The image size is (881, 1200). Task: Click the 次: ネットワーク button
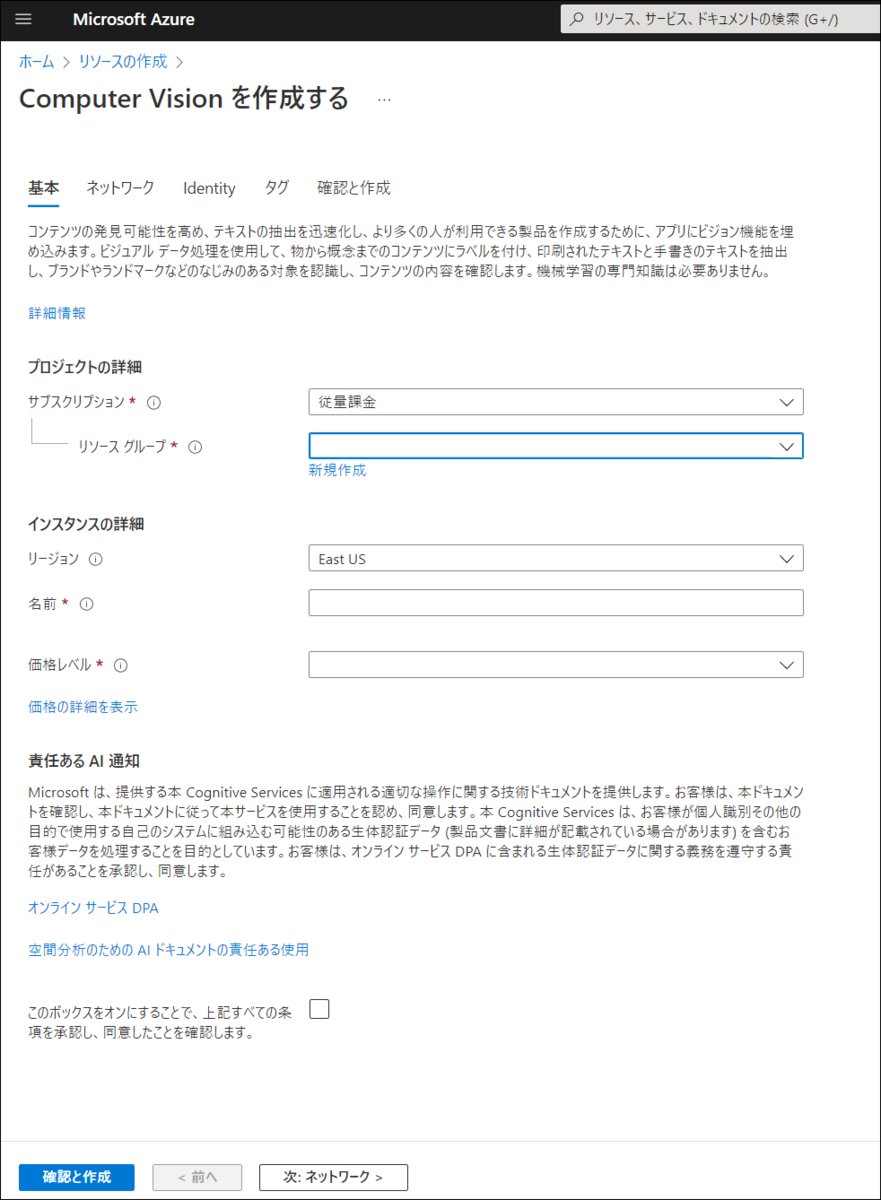[x=333, y=1177]
